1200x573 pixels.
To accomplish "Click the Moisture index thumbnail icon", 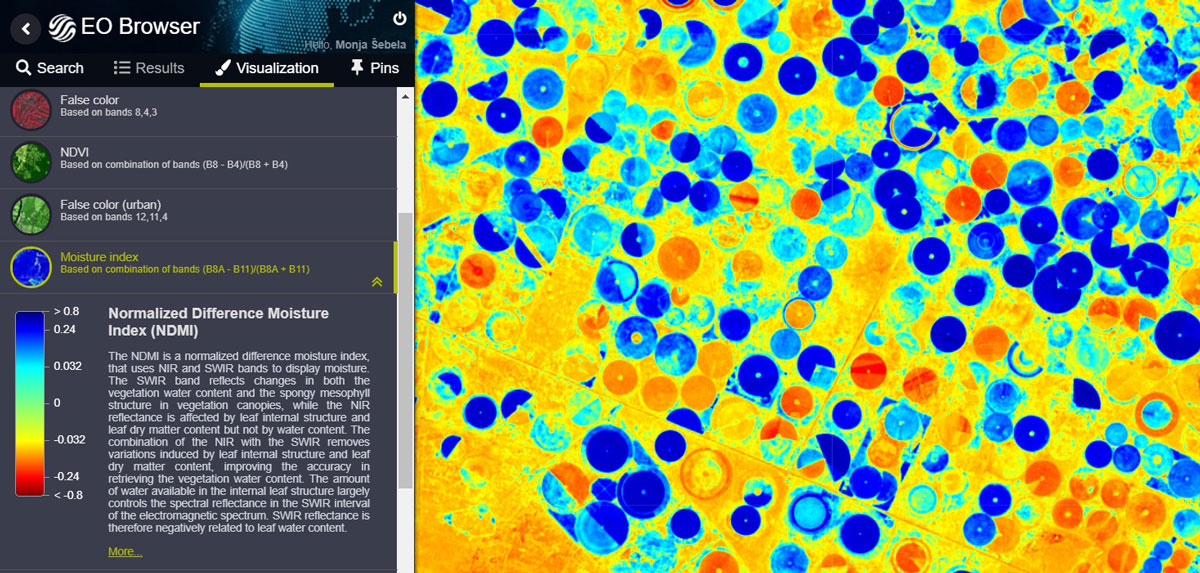I will tap(31, 266).
